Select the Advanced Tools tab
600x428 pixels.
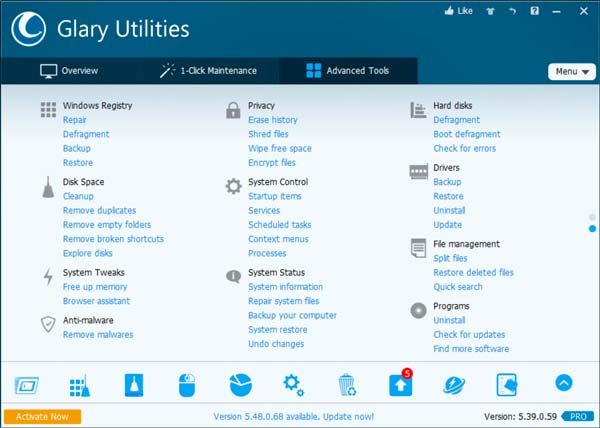348,71
